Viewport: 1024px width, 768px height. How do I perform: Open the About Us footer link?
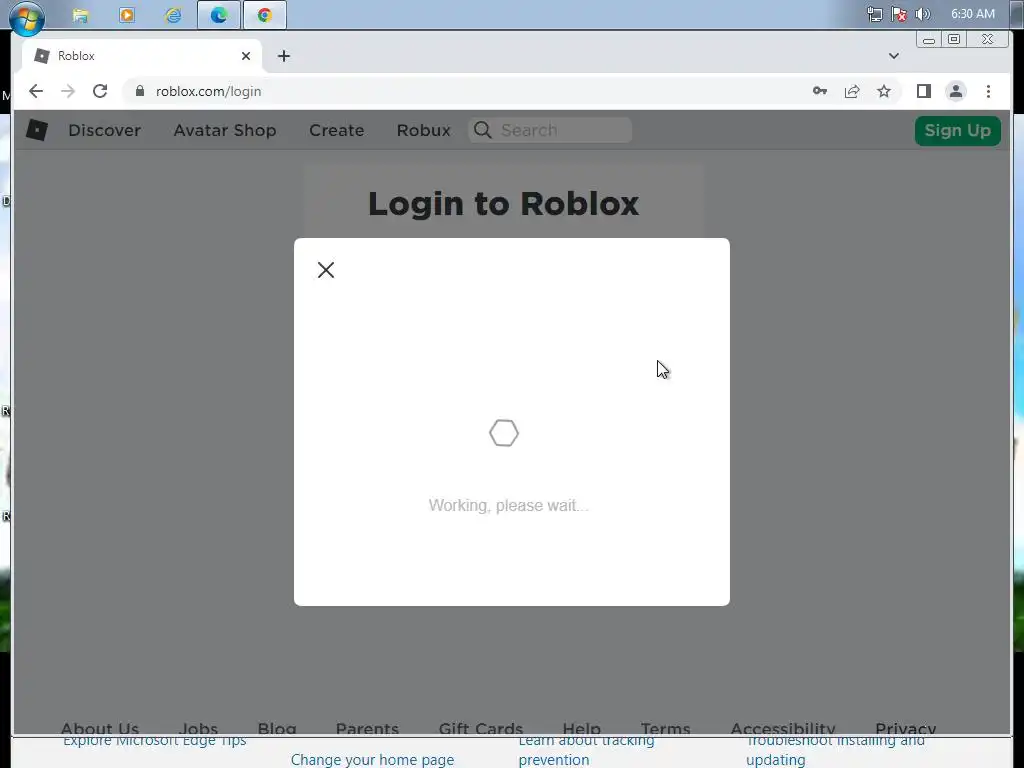click(99, 728)
